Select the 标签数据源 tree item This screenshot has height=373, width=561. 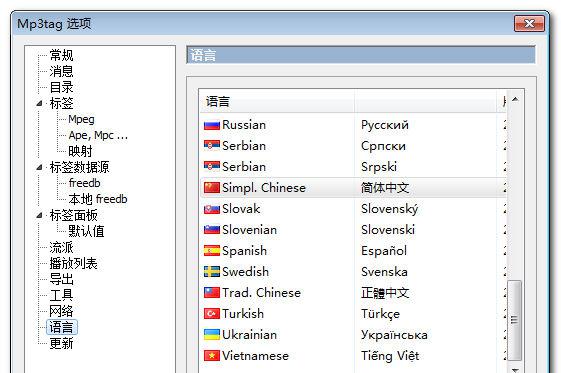coord(79,167)
